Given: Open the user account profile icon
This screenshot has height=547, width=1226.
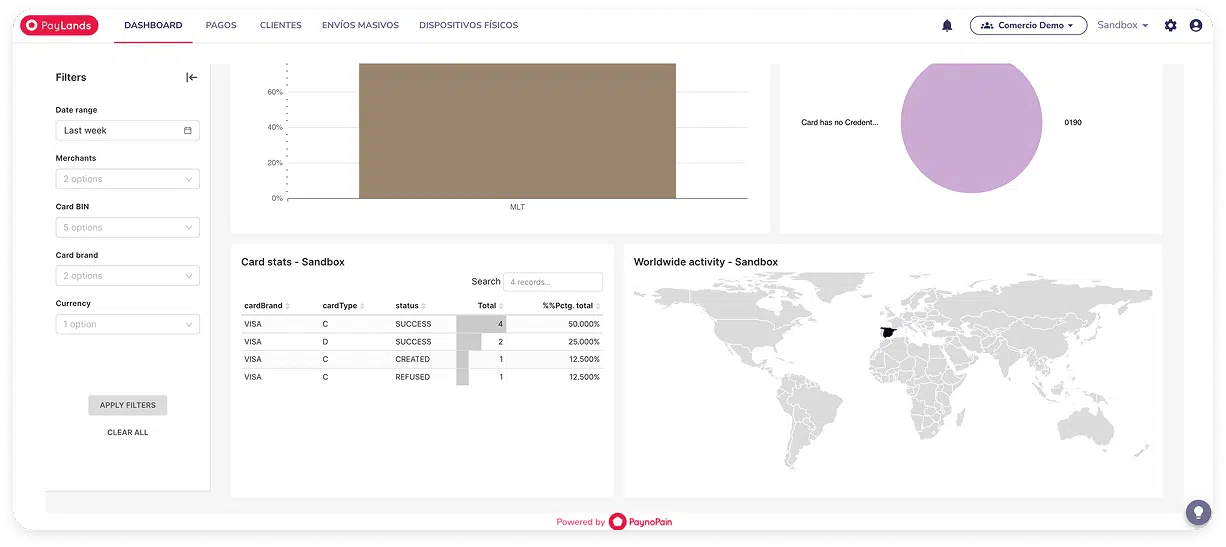Looking at the screenshot, I should click(x=1196, y=26).
